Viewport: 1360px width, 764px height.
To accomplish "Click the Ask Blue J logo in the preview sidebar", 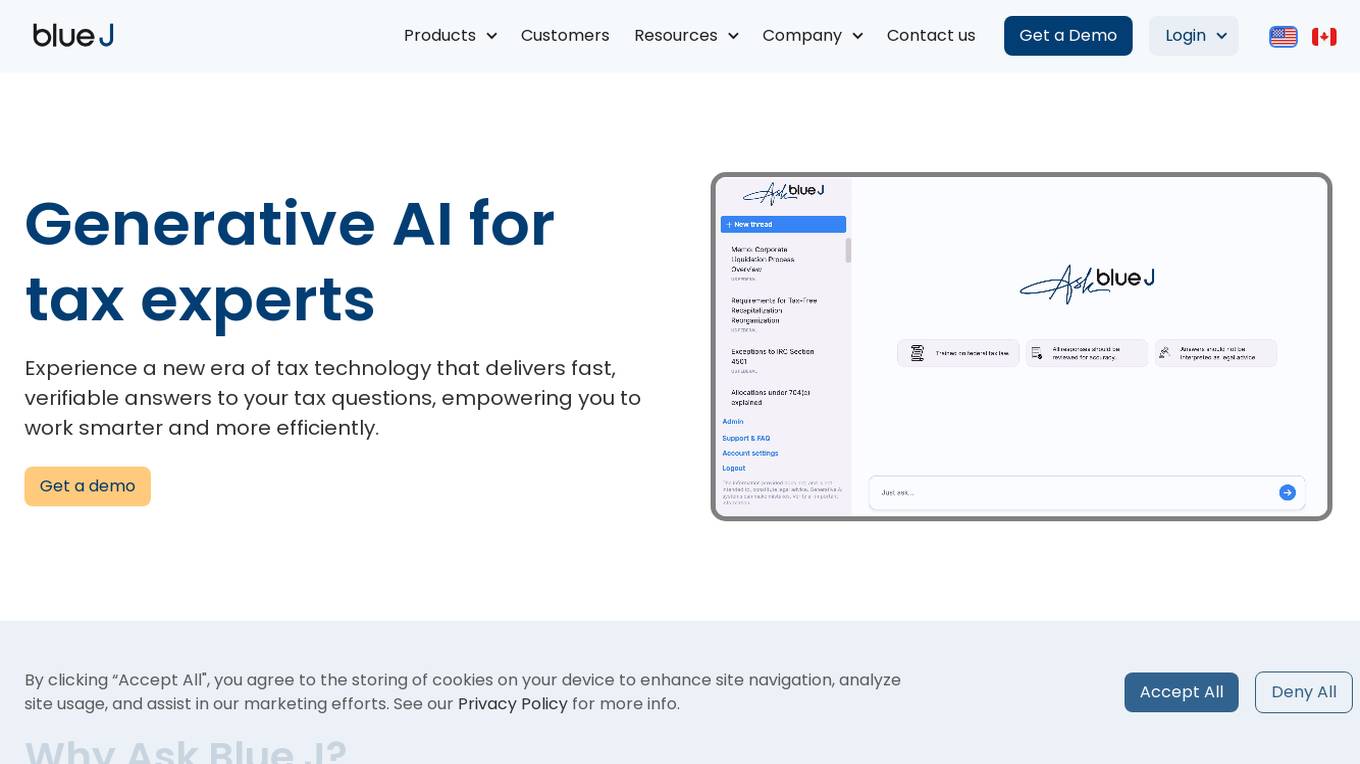I will 784,192.
